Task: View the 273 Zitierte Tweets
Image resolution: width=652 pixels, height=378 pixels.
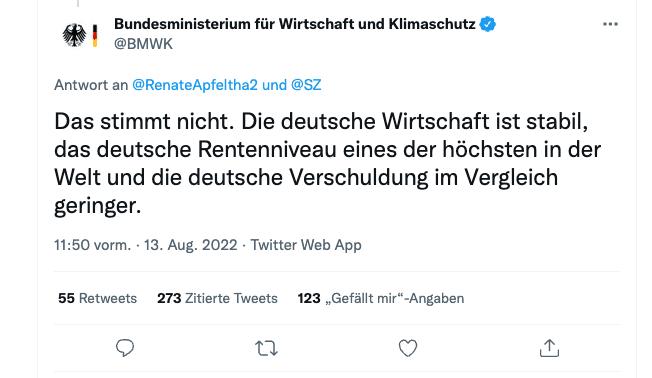Action: pos(217,298)
